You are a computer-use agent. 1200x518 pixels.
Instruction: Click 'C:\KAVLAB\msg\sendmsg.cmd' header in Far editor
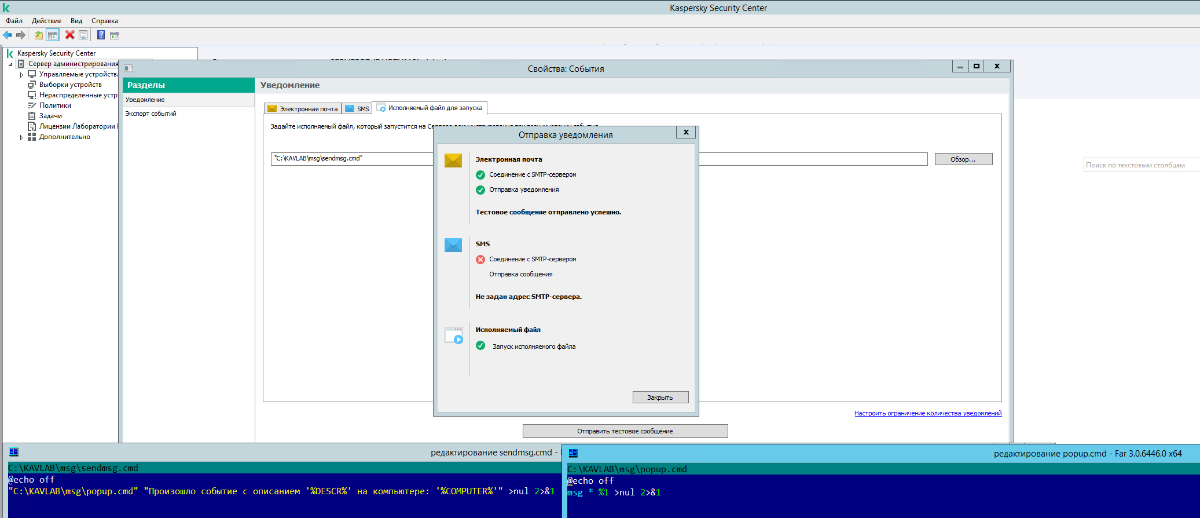pyautogui.click(x=73, y=468)
